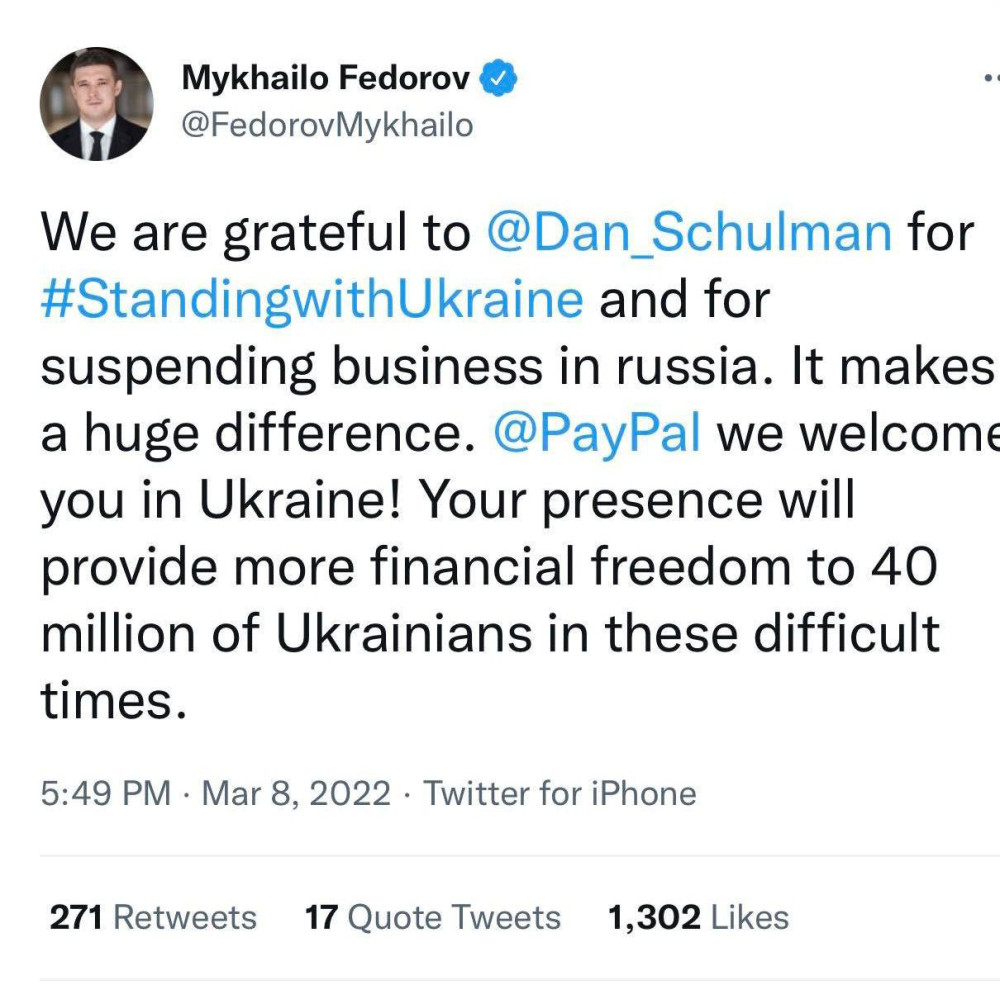Click the text "you in Ukraine!"
1000x985 pixels.
(220, 502)
